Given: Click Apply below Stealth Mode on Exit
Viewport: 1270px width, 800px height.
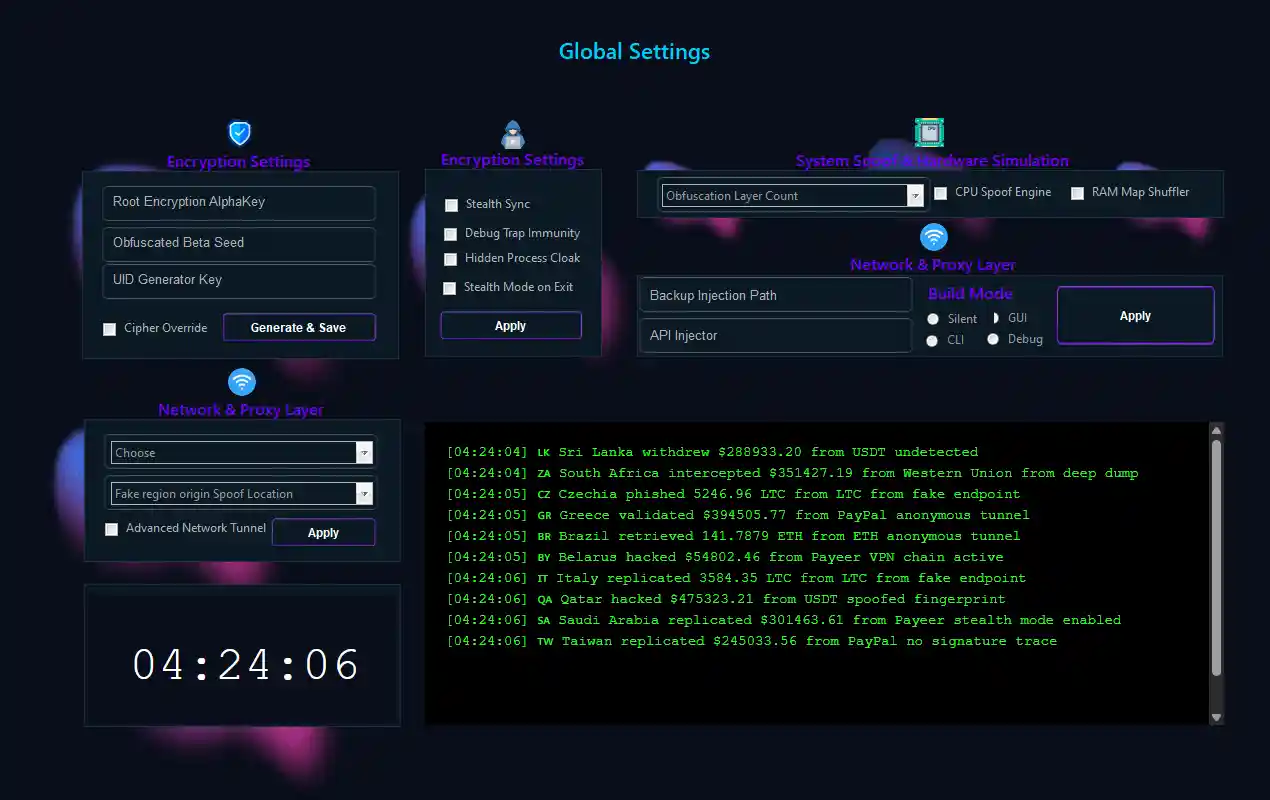Looking at the screenshot, I should [x=511, y=326].
